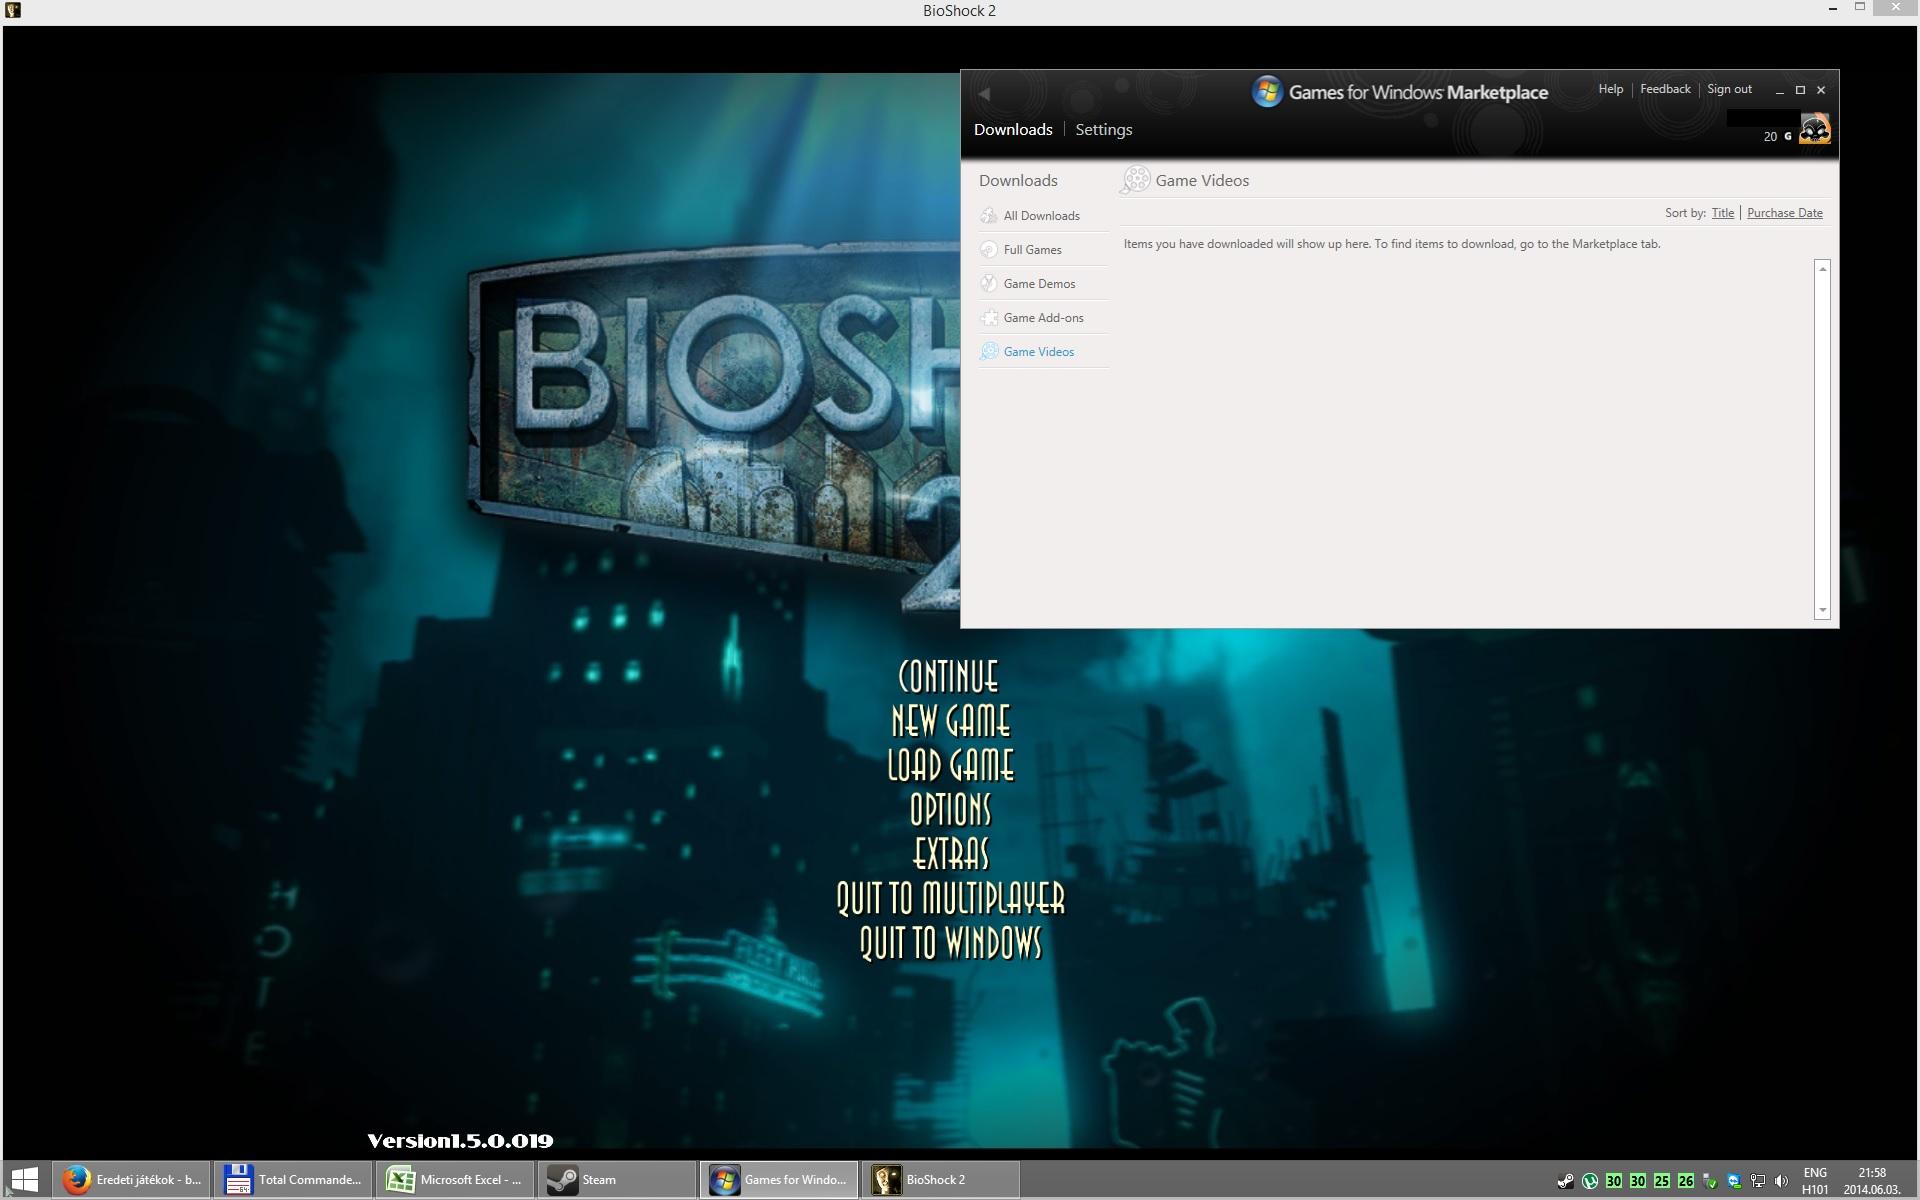Click the TeamViewer tray icon
This screenshot has width=1920, height=1200.
click(1734, 1181)
